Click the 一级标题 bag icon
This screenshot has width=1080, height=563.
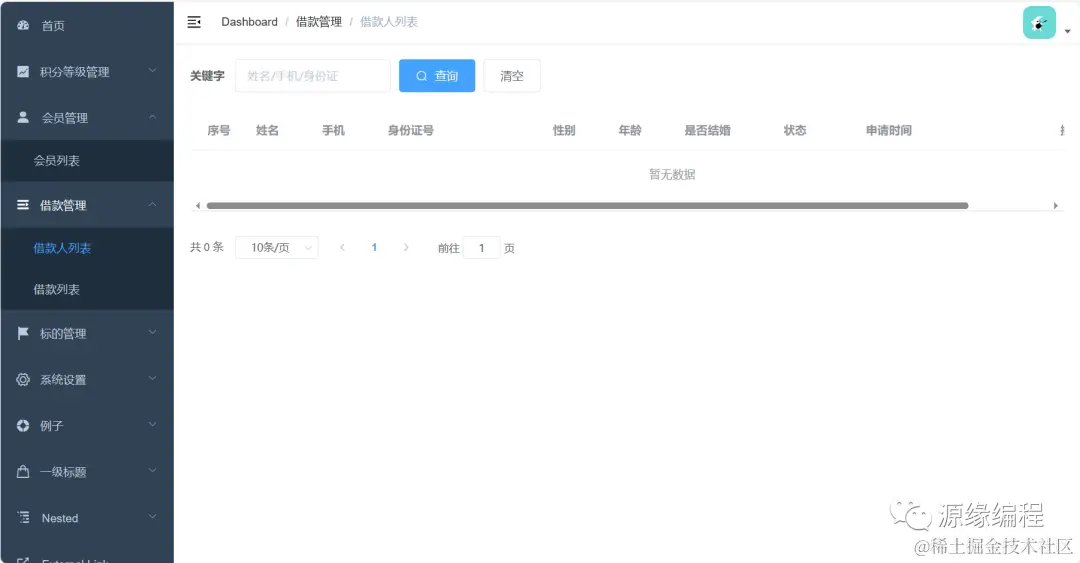23,472
